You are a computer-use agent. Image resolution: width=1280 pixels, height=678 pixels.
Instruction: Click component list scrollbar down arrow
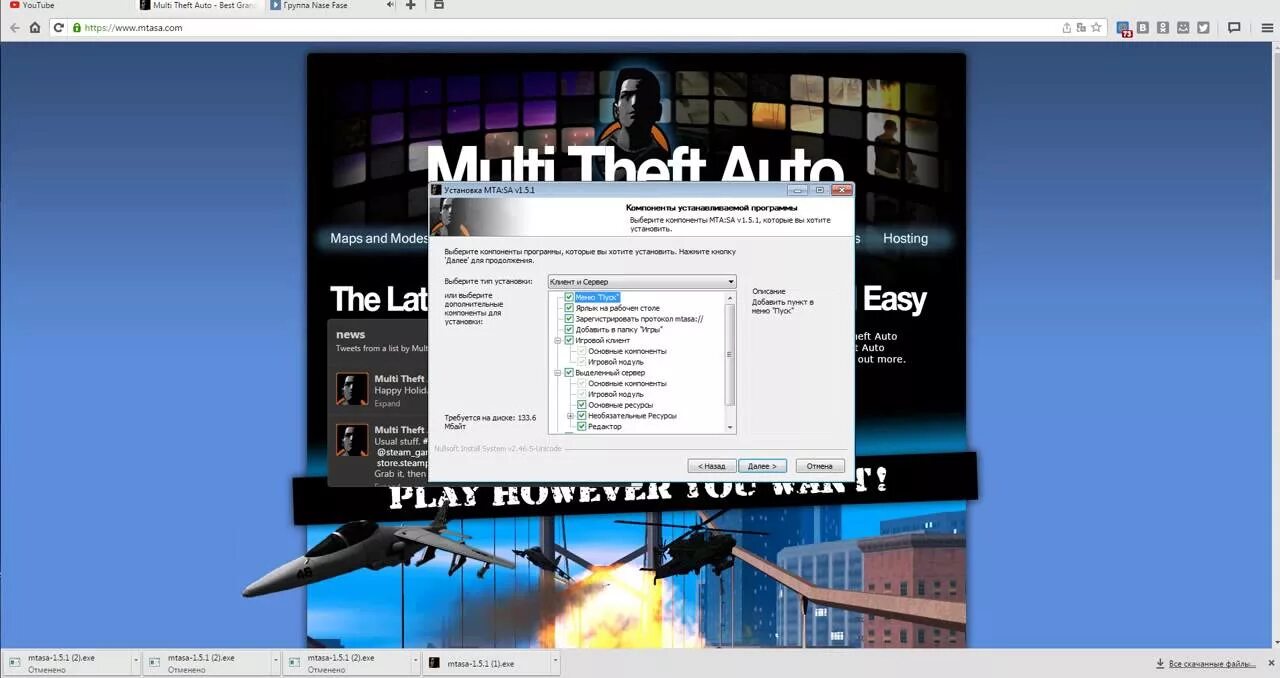731,428
